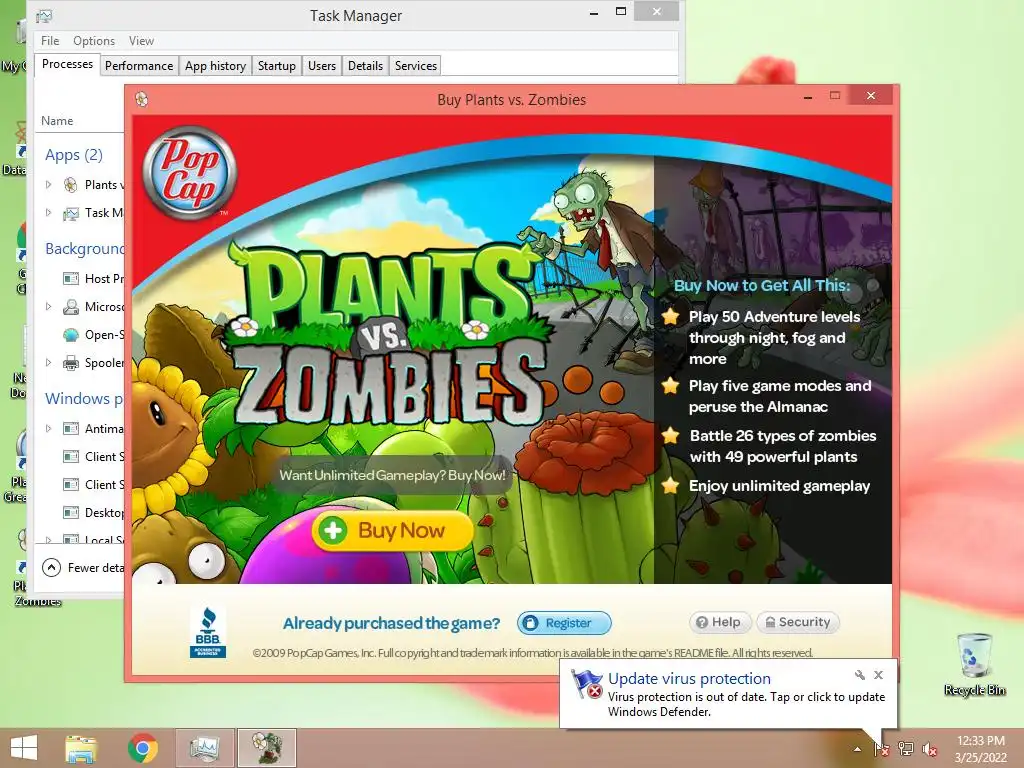1024x768 pixels.
Task: Click the PopCap logo
Action: click(x=189, y=173)
